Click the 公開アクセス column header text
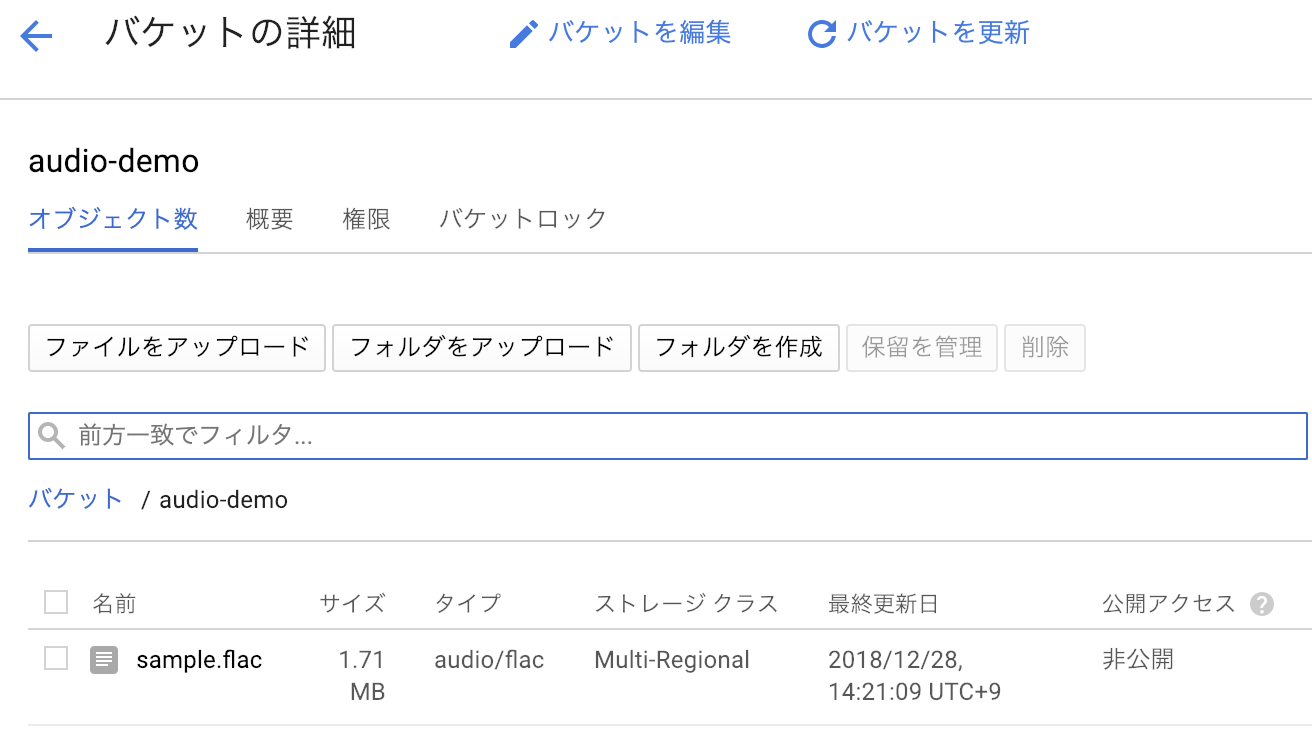The width and height of the screenshot is (1312, 740). click(1169, 604)
